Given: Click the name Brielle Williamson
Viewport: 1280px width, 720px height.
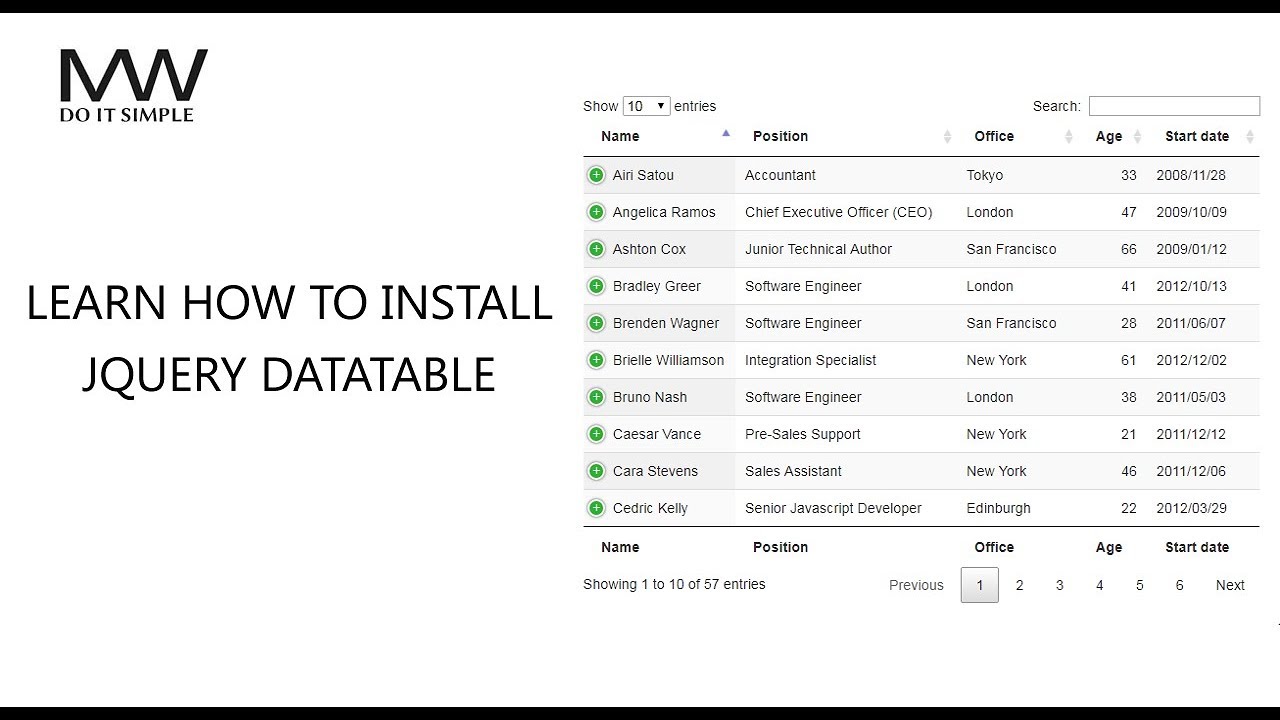Looking at the screenshot, I should point(668,360).
